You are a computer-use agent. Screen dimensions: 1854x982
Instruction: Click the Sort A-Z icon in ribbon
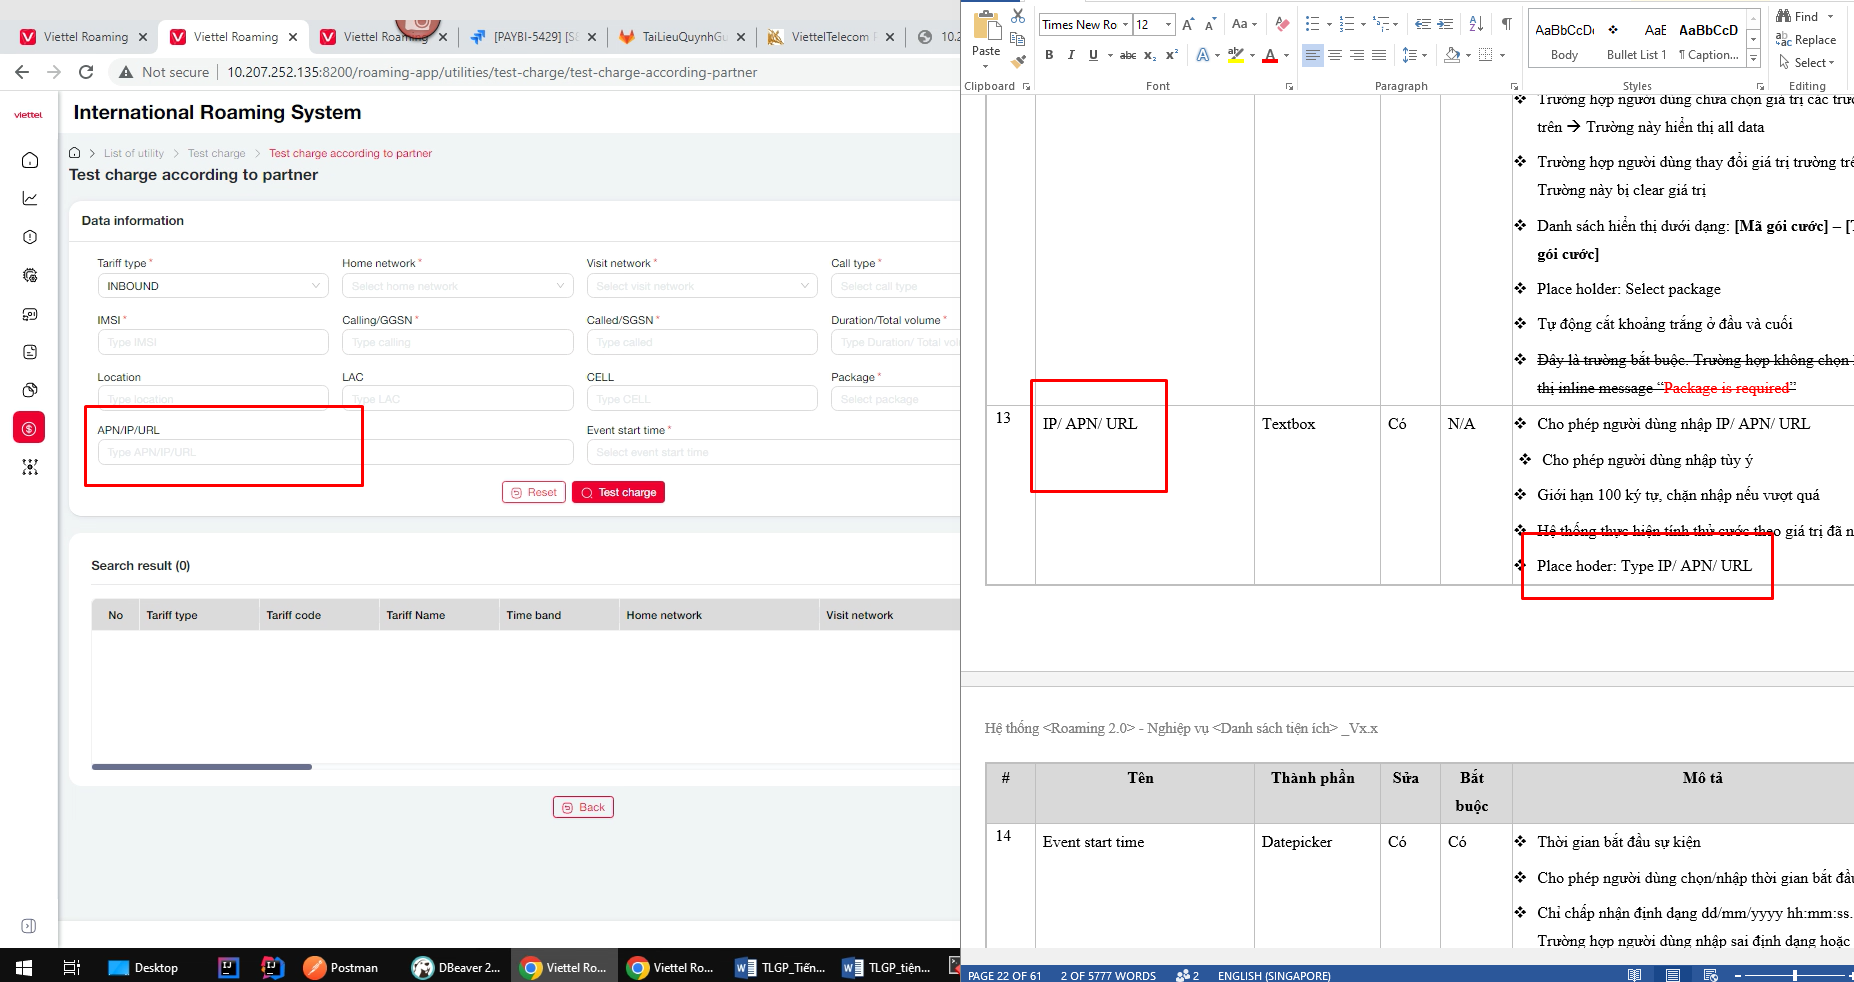[1476, 24]
